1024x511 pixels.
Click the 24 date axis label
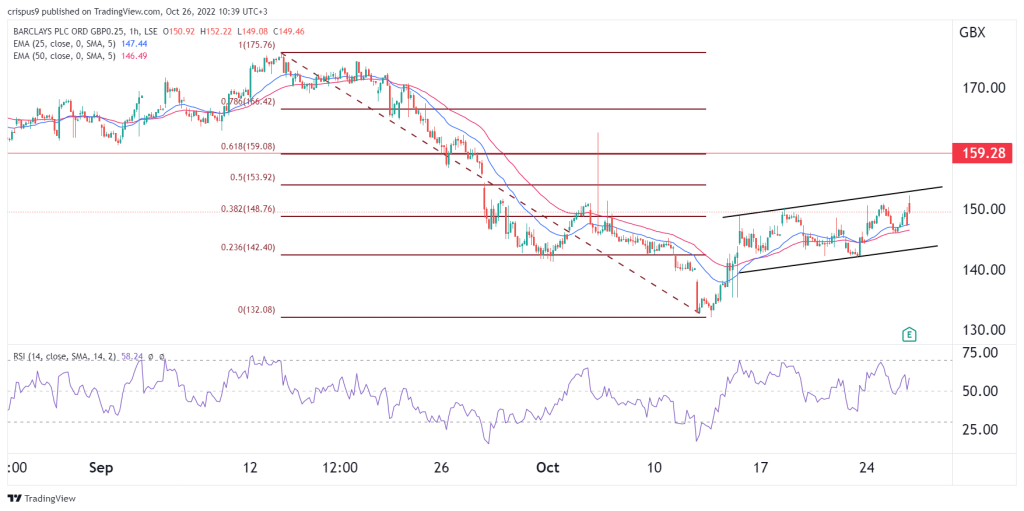(x=867, y=469)
